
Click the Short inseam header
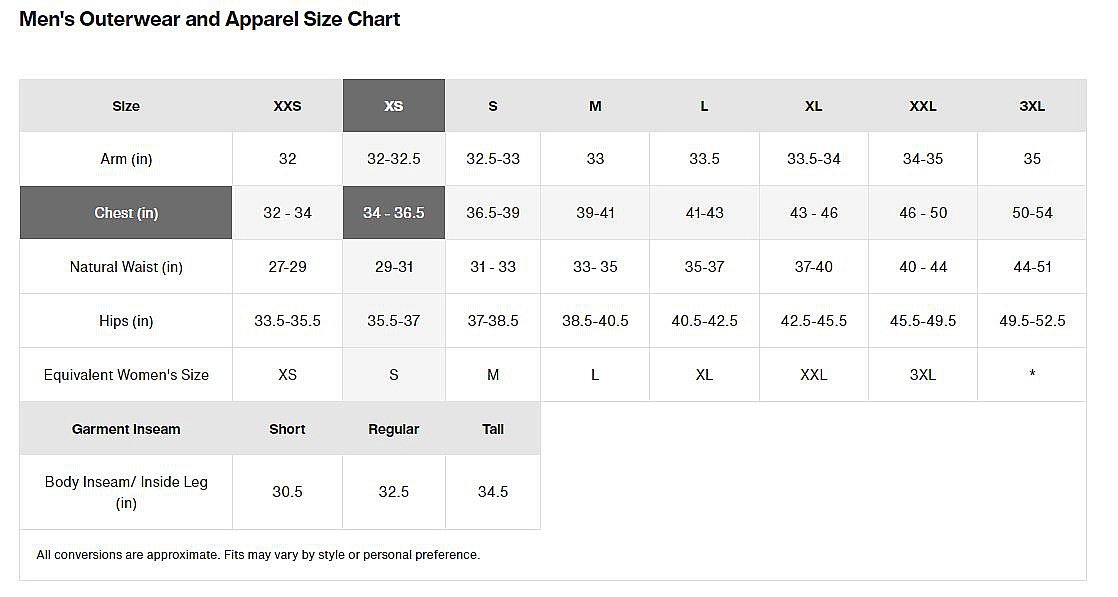click(x=287, y=429)
